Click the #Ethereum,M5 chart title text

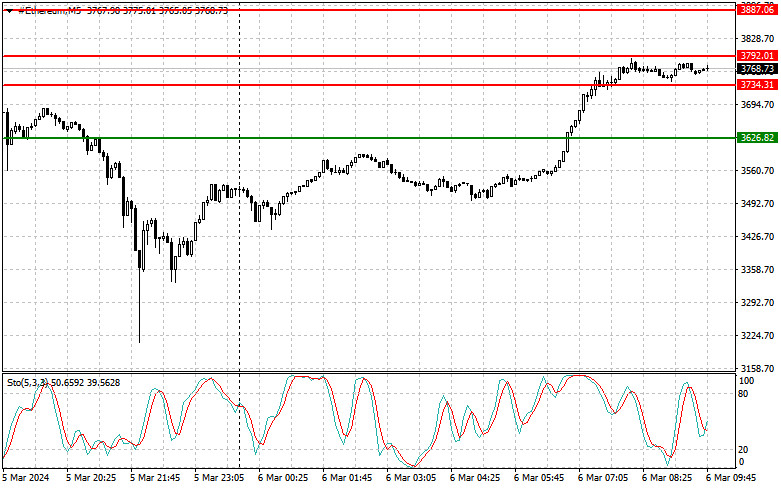click(49, 10)
